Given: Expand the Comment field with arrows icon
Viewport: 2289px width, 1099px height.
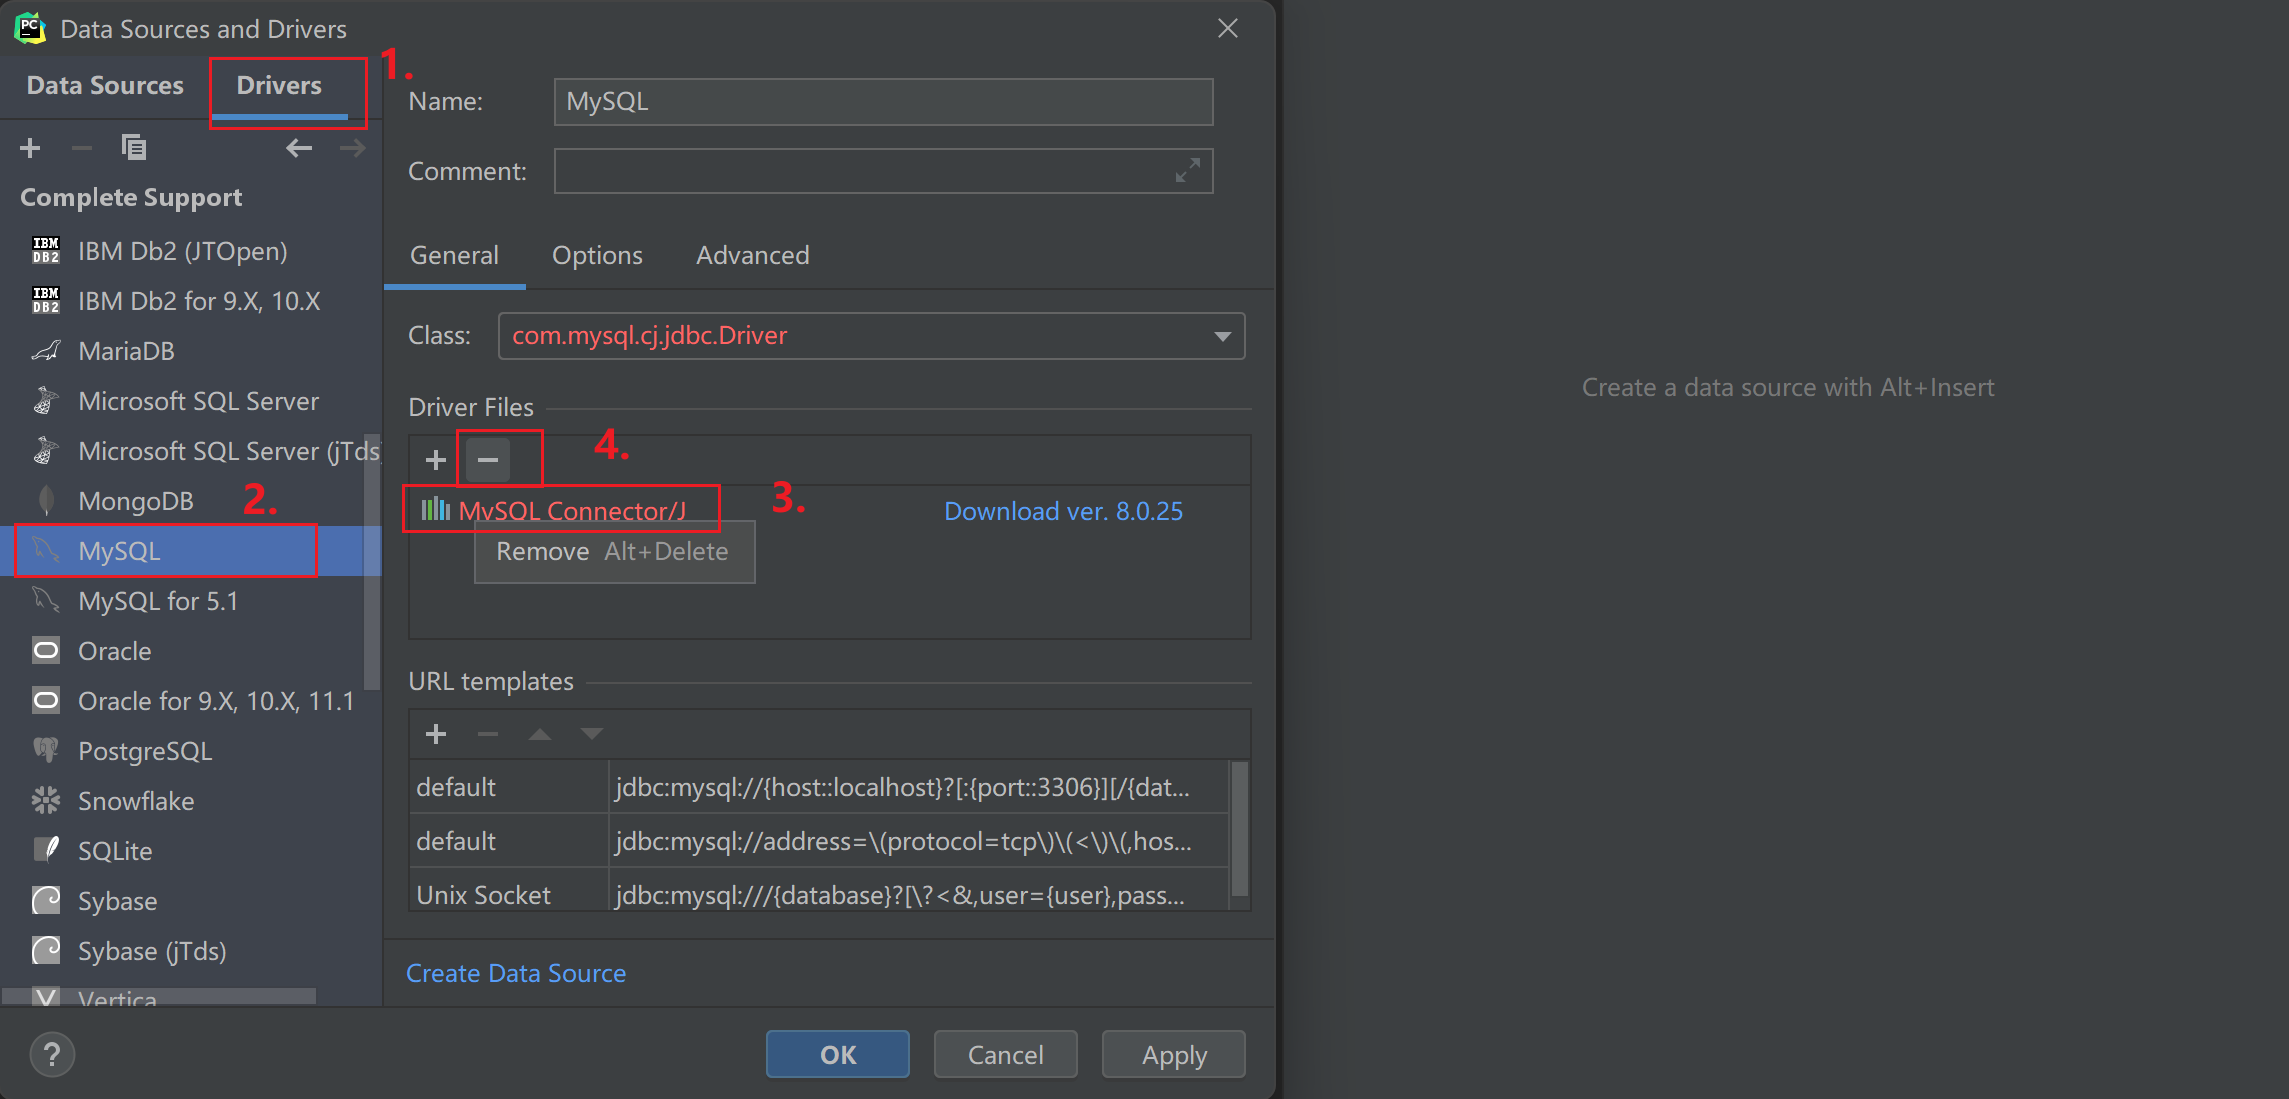Looking at the screenshot, I should 1187,171.
